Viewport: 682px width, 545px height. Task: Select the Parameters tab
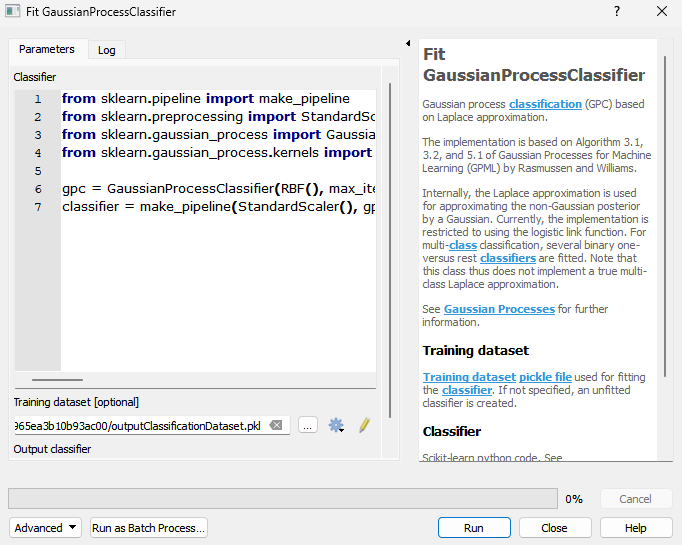(47, 49)
